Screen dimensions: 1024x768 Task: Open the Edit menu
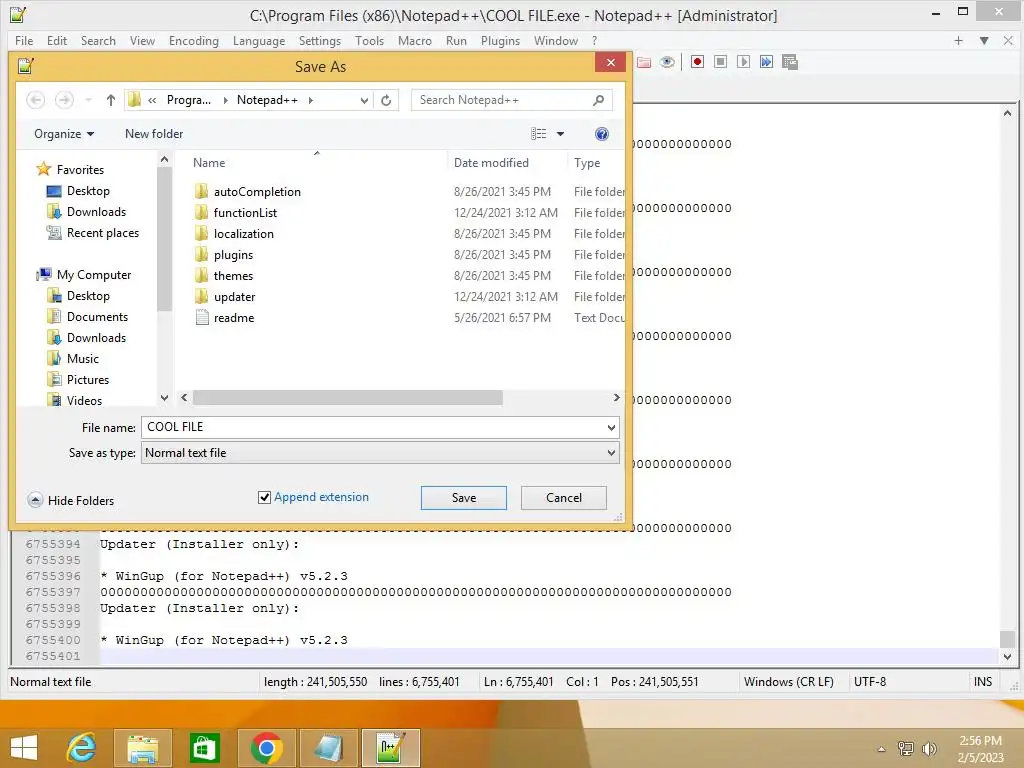pyautogui.click(x=57, y=40)
